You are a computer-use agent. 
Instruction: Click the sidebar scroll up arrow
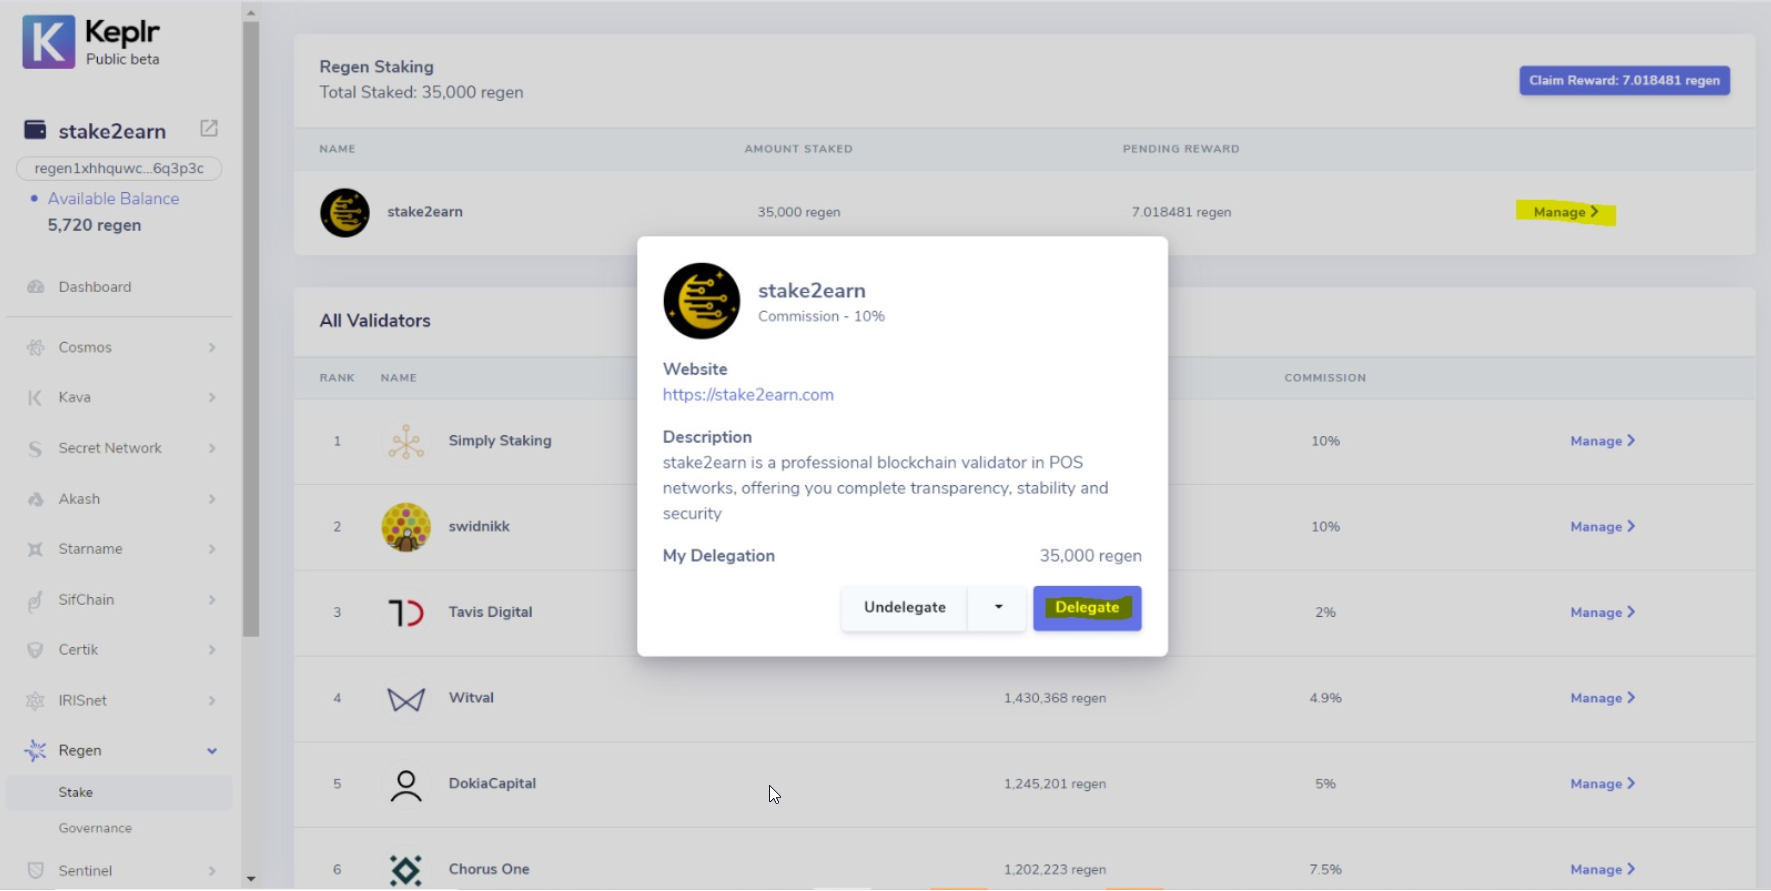251,13
